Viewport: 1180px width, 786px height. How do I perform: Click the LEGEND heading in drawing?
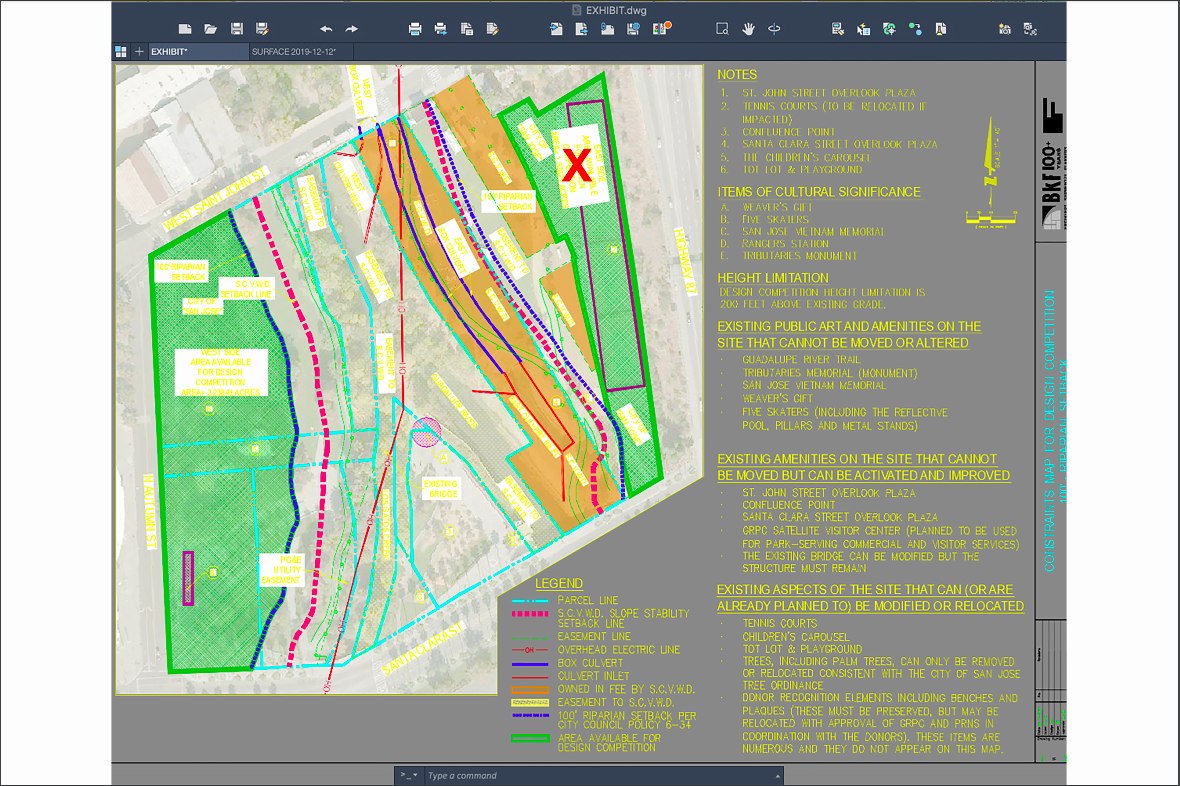tap(558, 583)
